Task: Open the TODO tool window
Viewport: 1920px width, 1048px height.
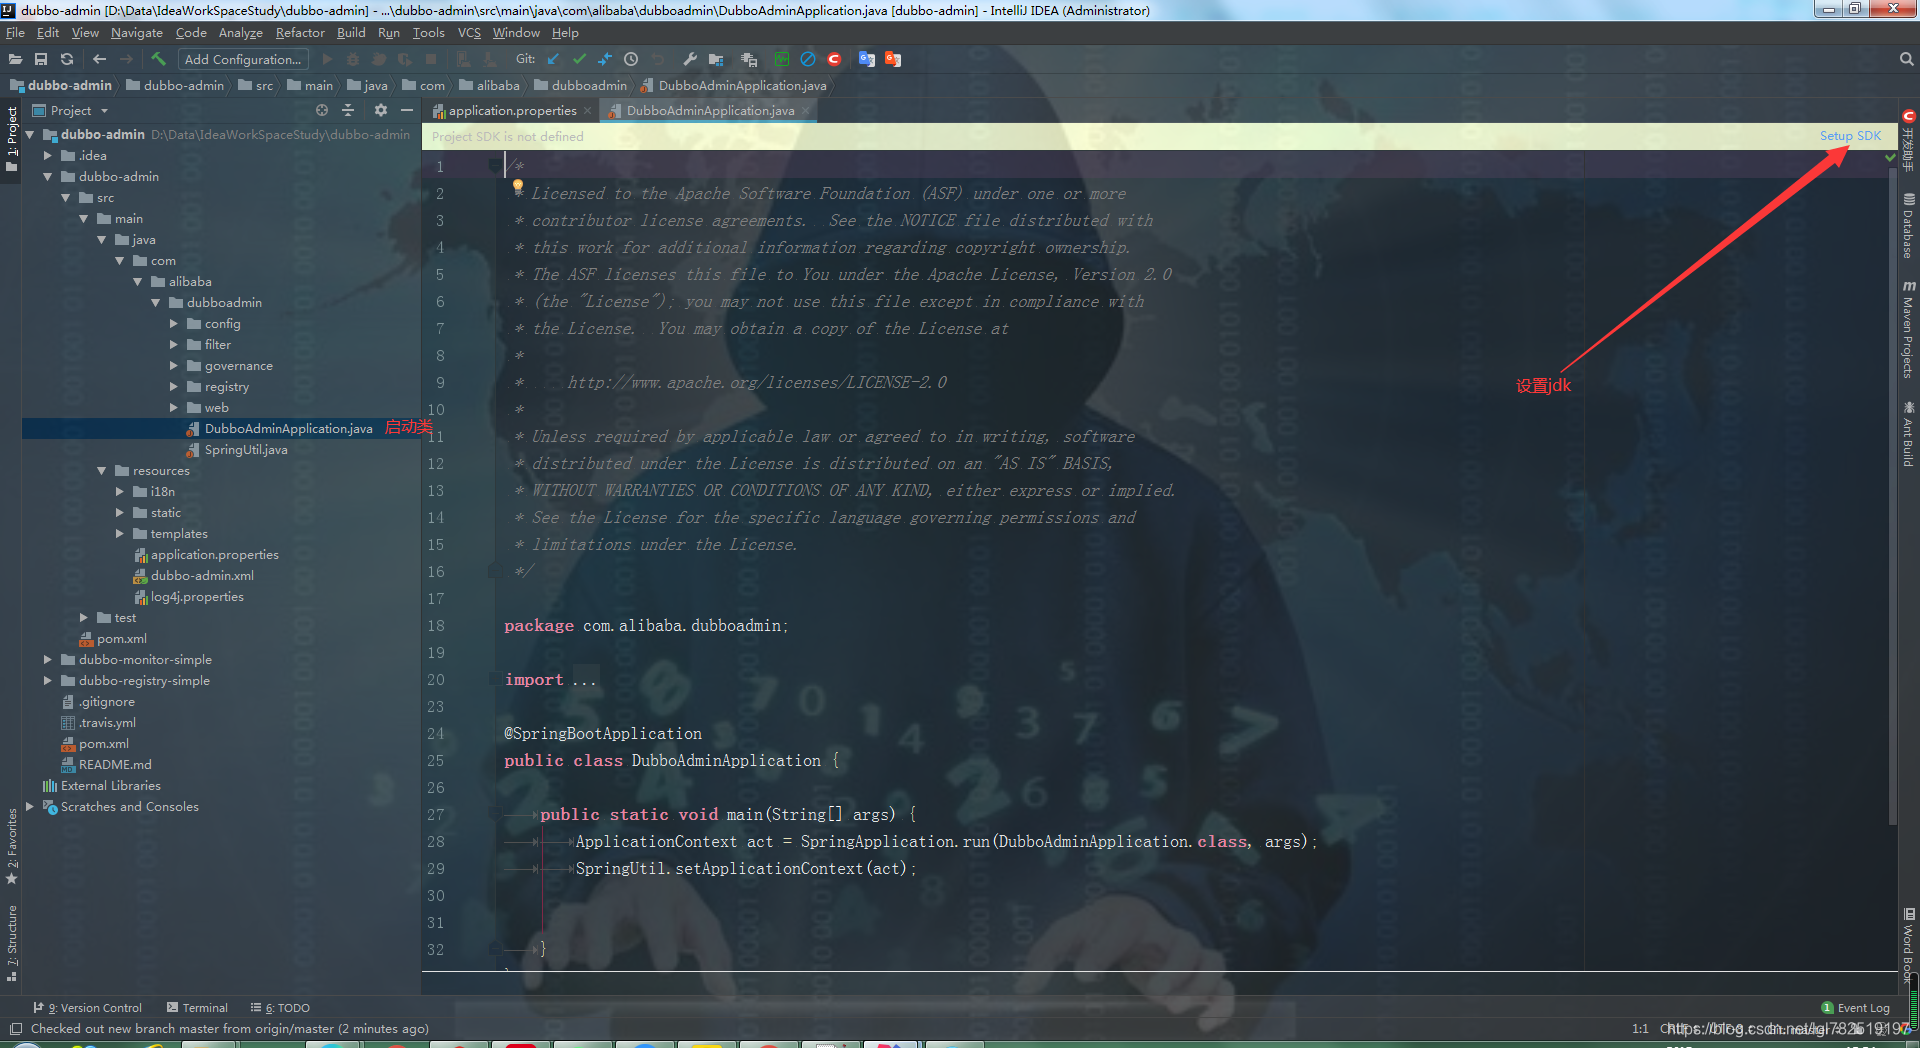Action: (x=281, y=1008)
